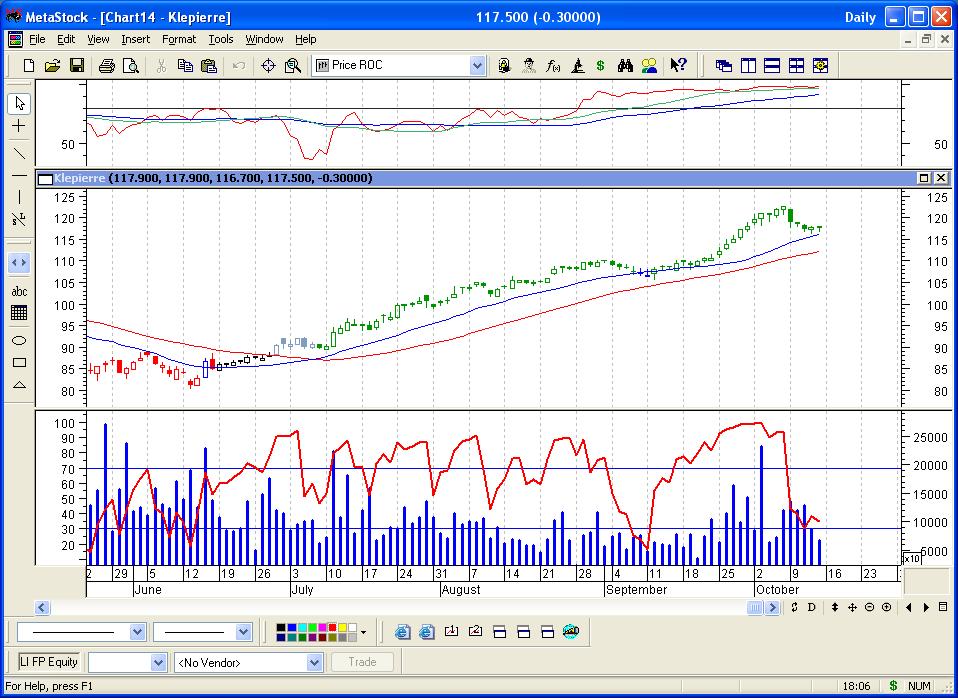Activate the arrow pointer selection tool
Image resolution: width=958 pixels, height=698 pixels.
point(19,104)
